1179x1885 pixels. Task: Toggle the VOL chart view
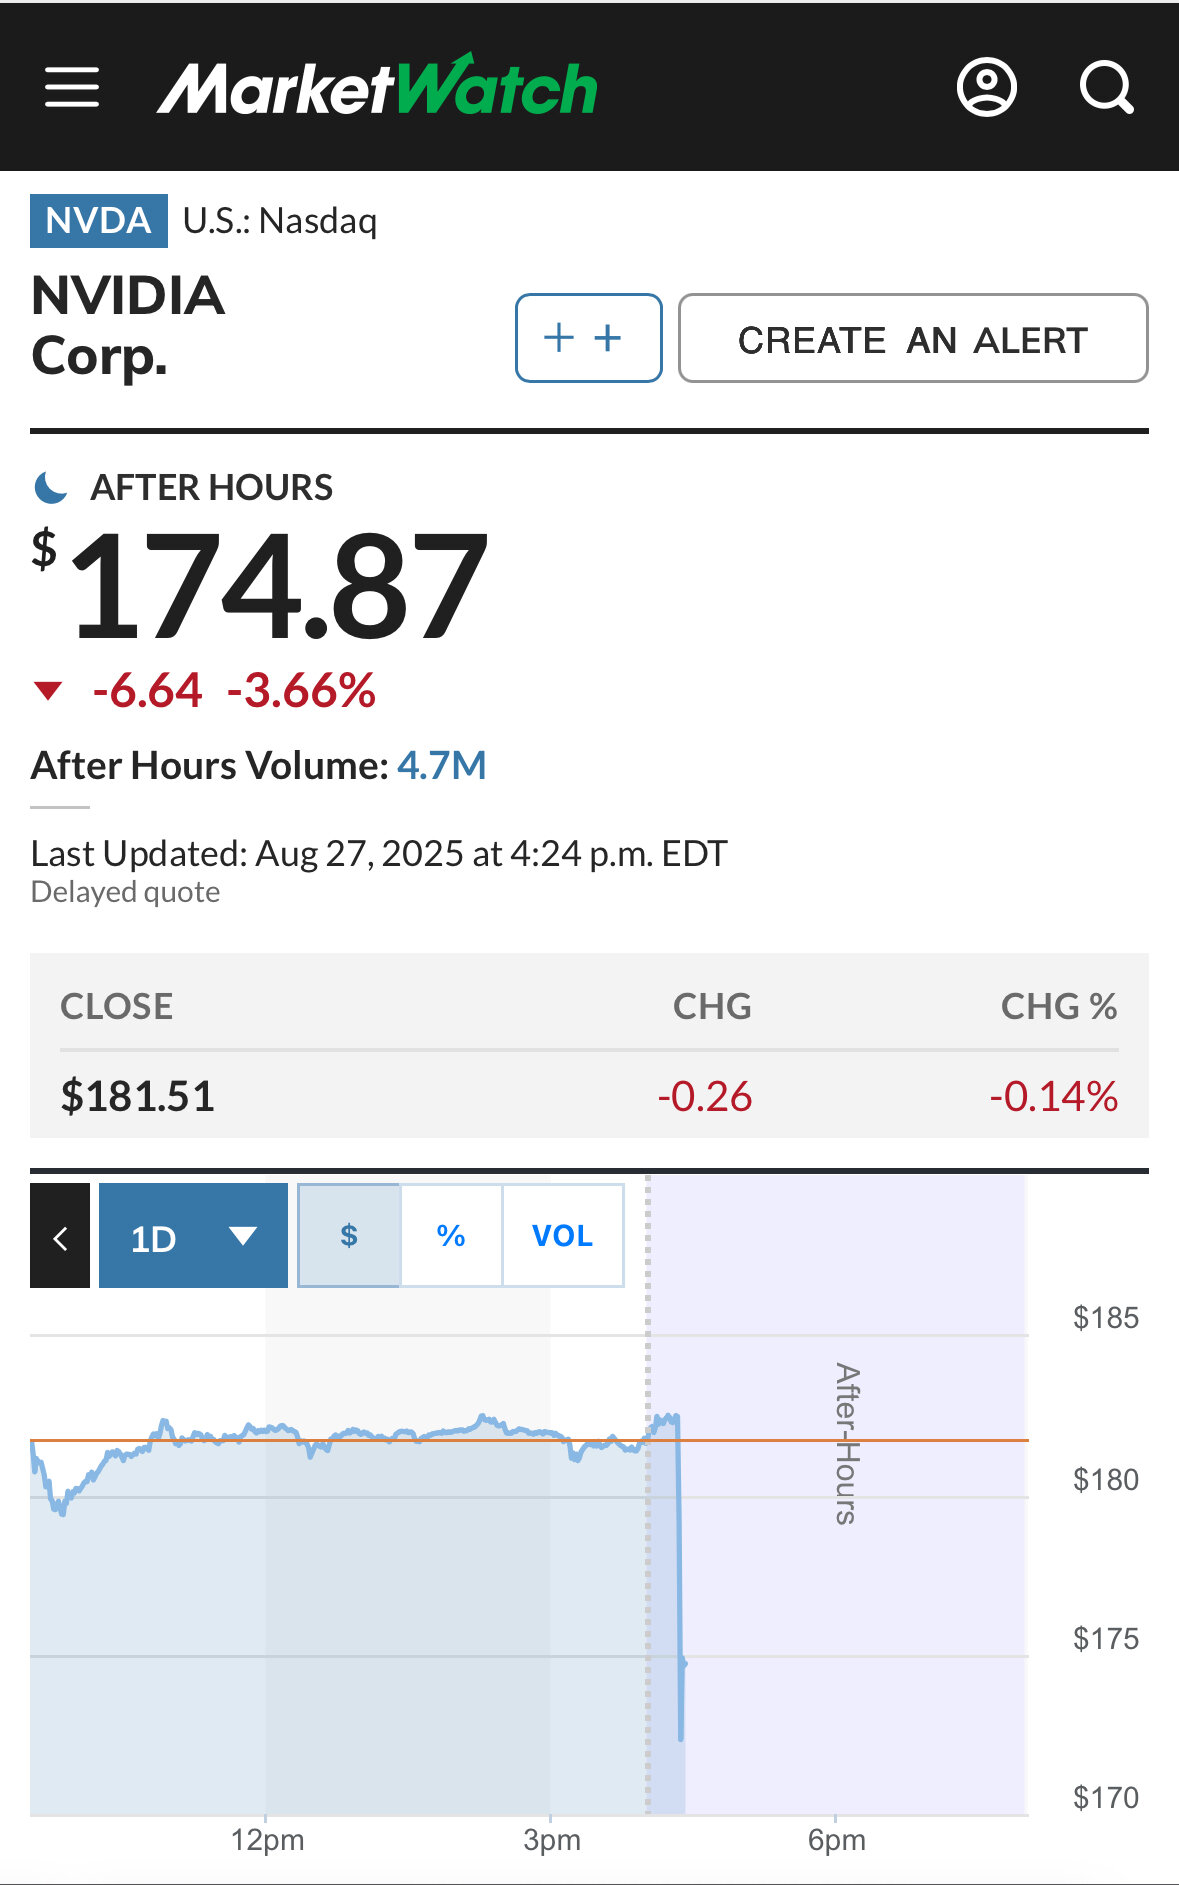(562, 1236)
